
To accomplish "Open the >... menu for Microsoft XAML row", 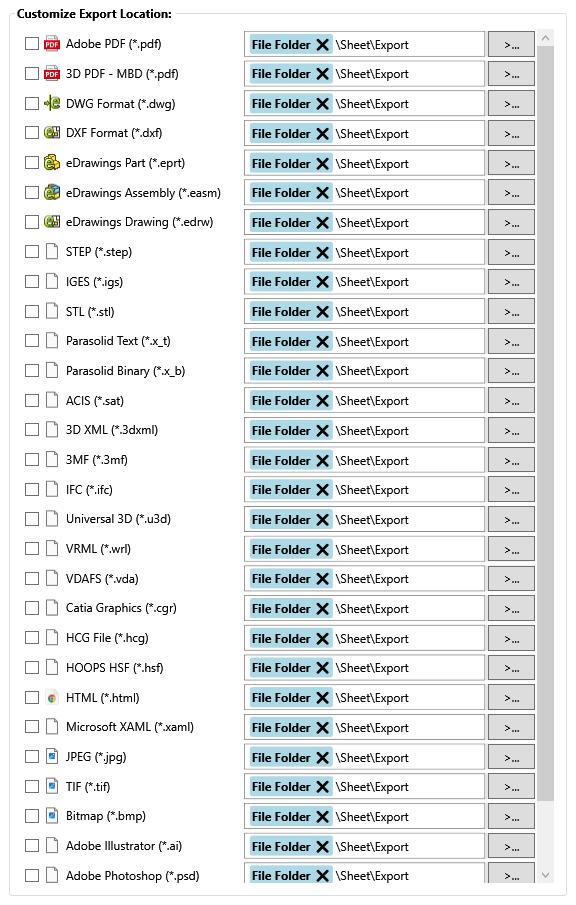I will pos(511,727).
